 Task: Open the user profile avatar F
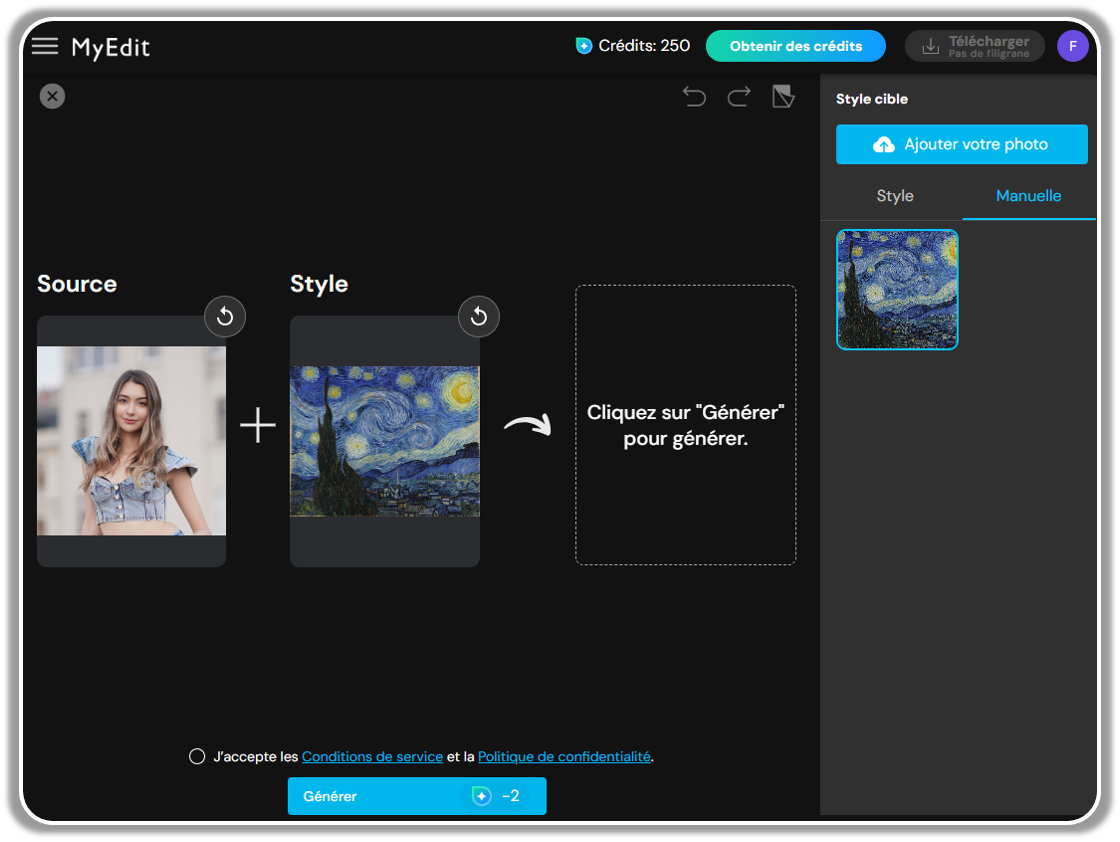(x=1072, y=46)
